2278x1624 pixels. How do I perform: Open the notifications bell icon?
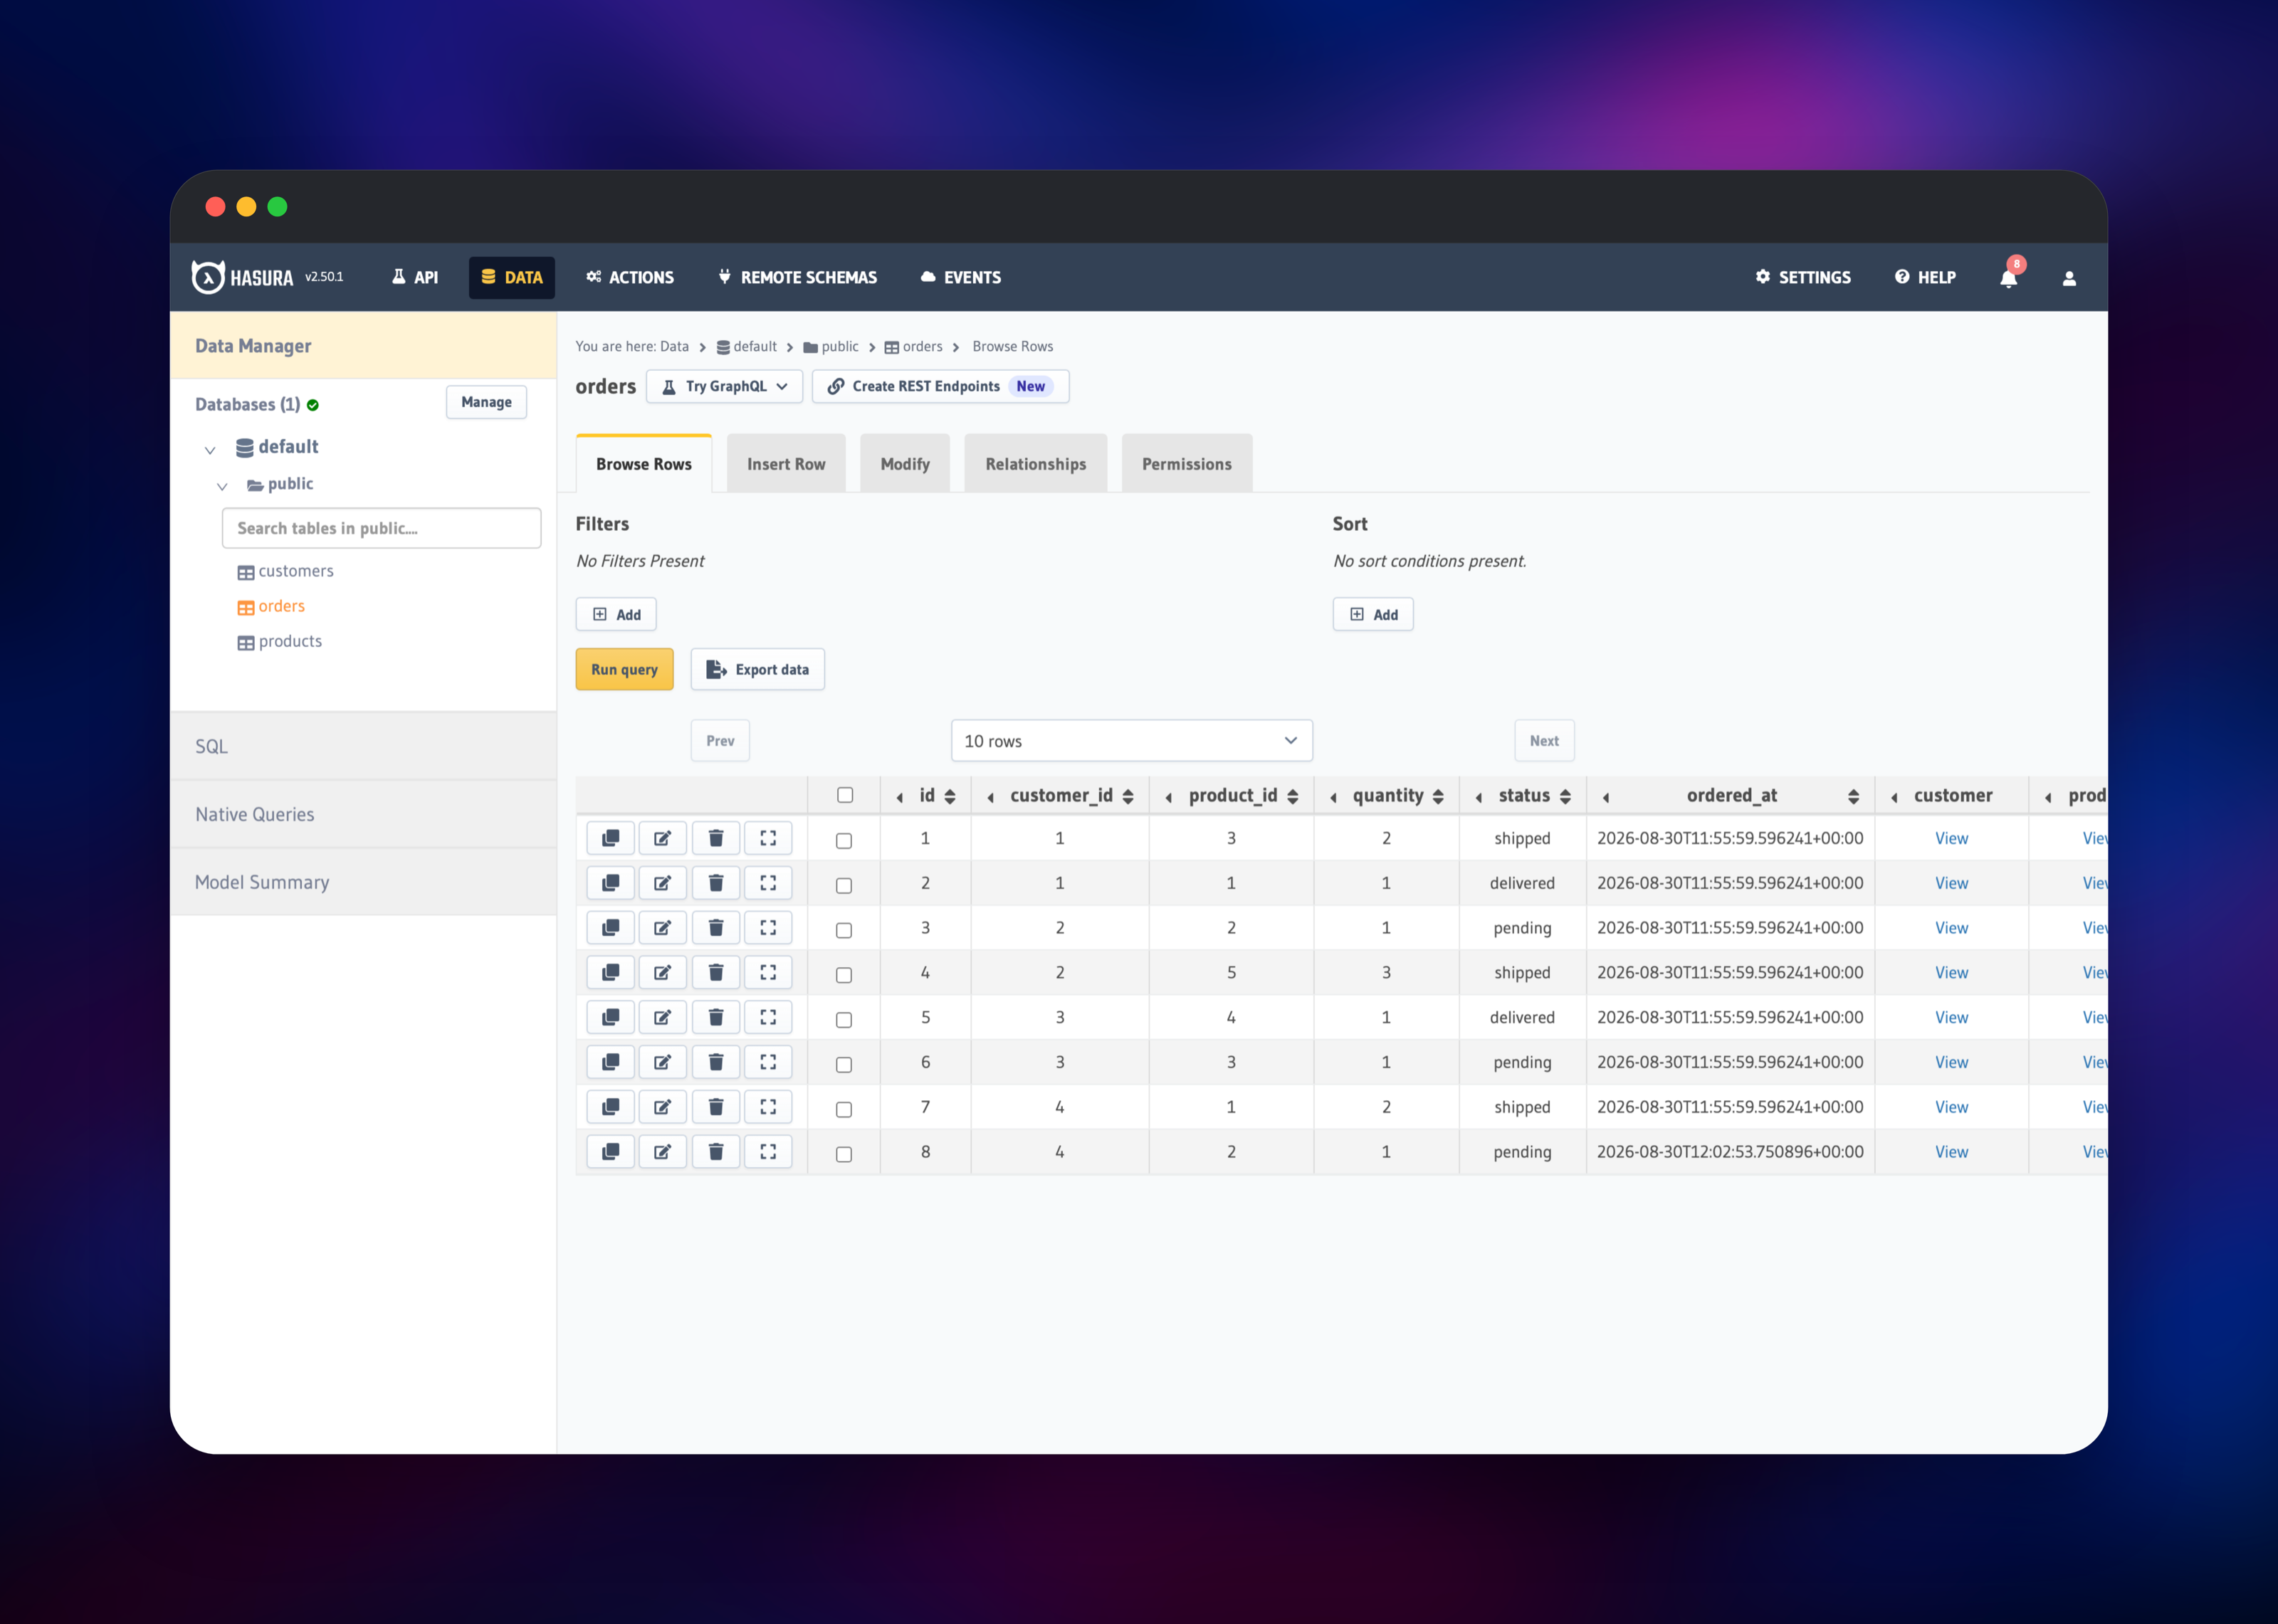[x=2008, y=278]
